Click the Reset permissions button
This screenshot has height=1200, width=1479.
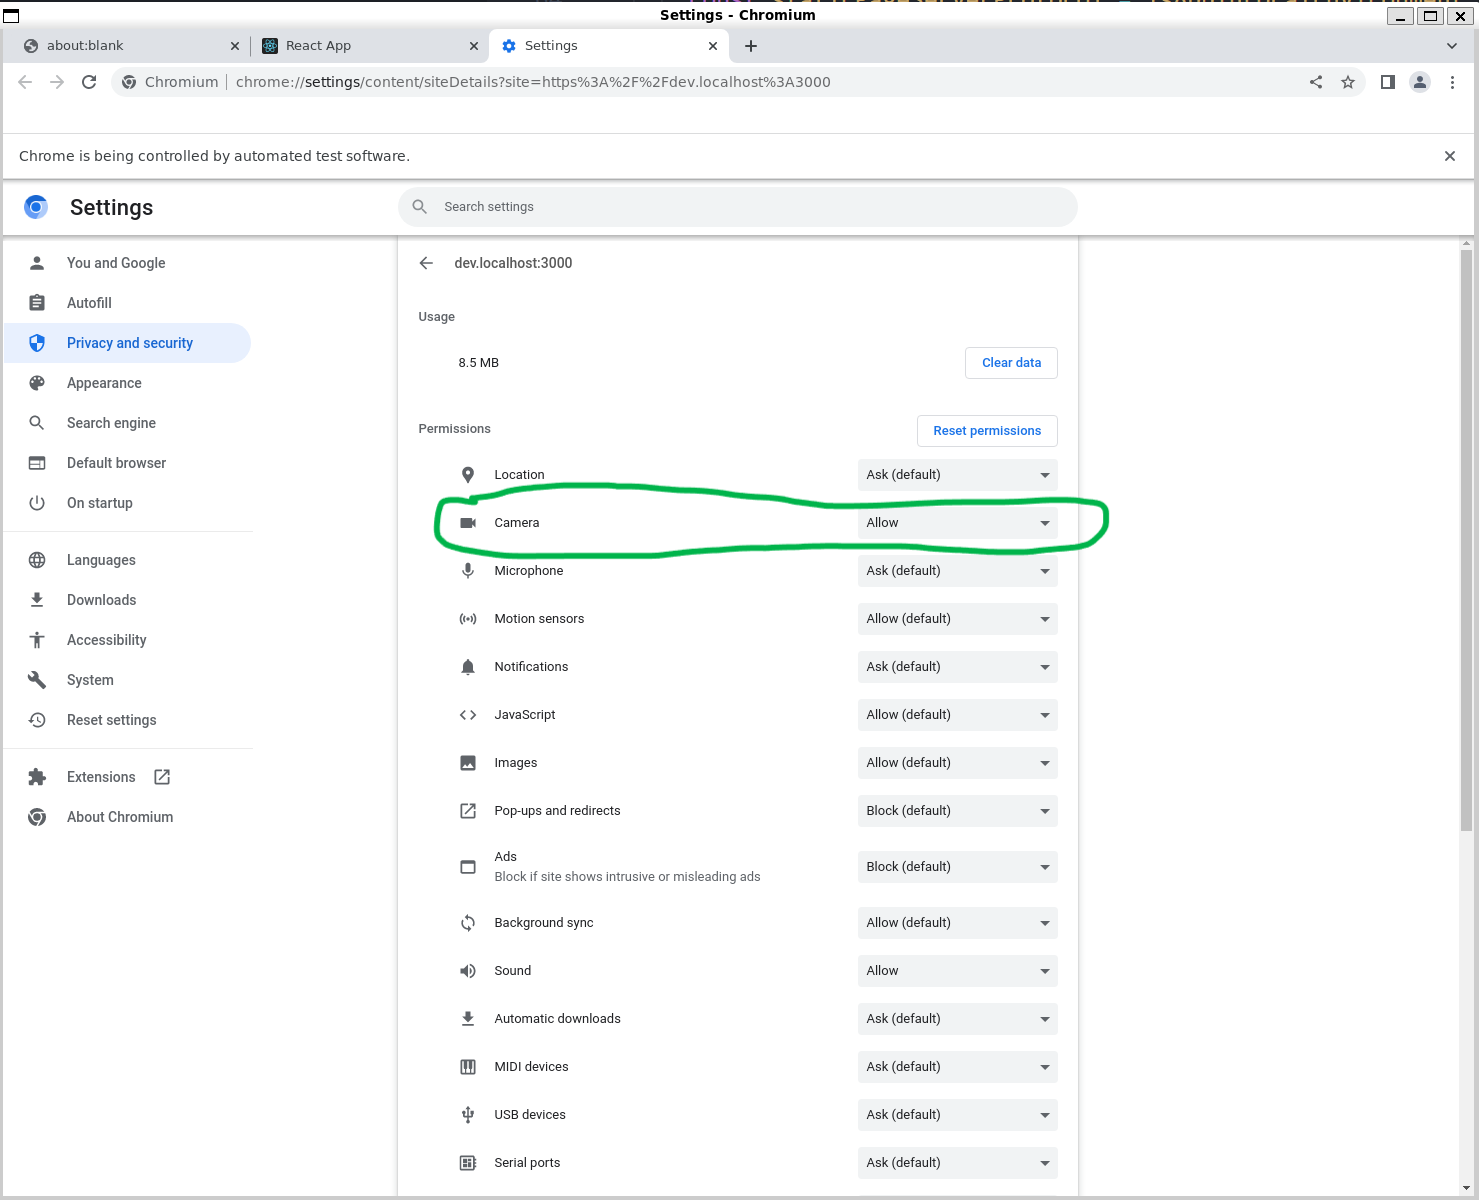pyautogui.click(x=987, y=431)
